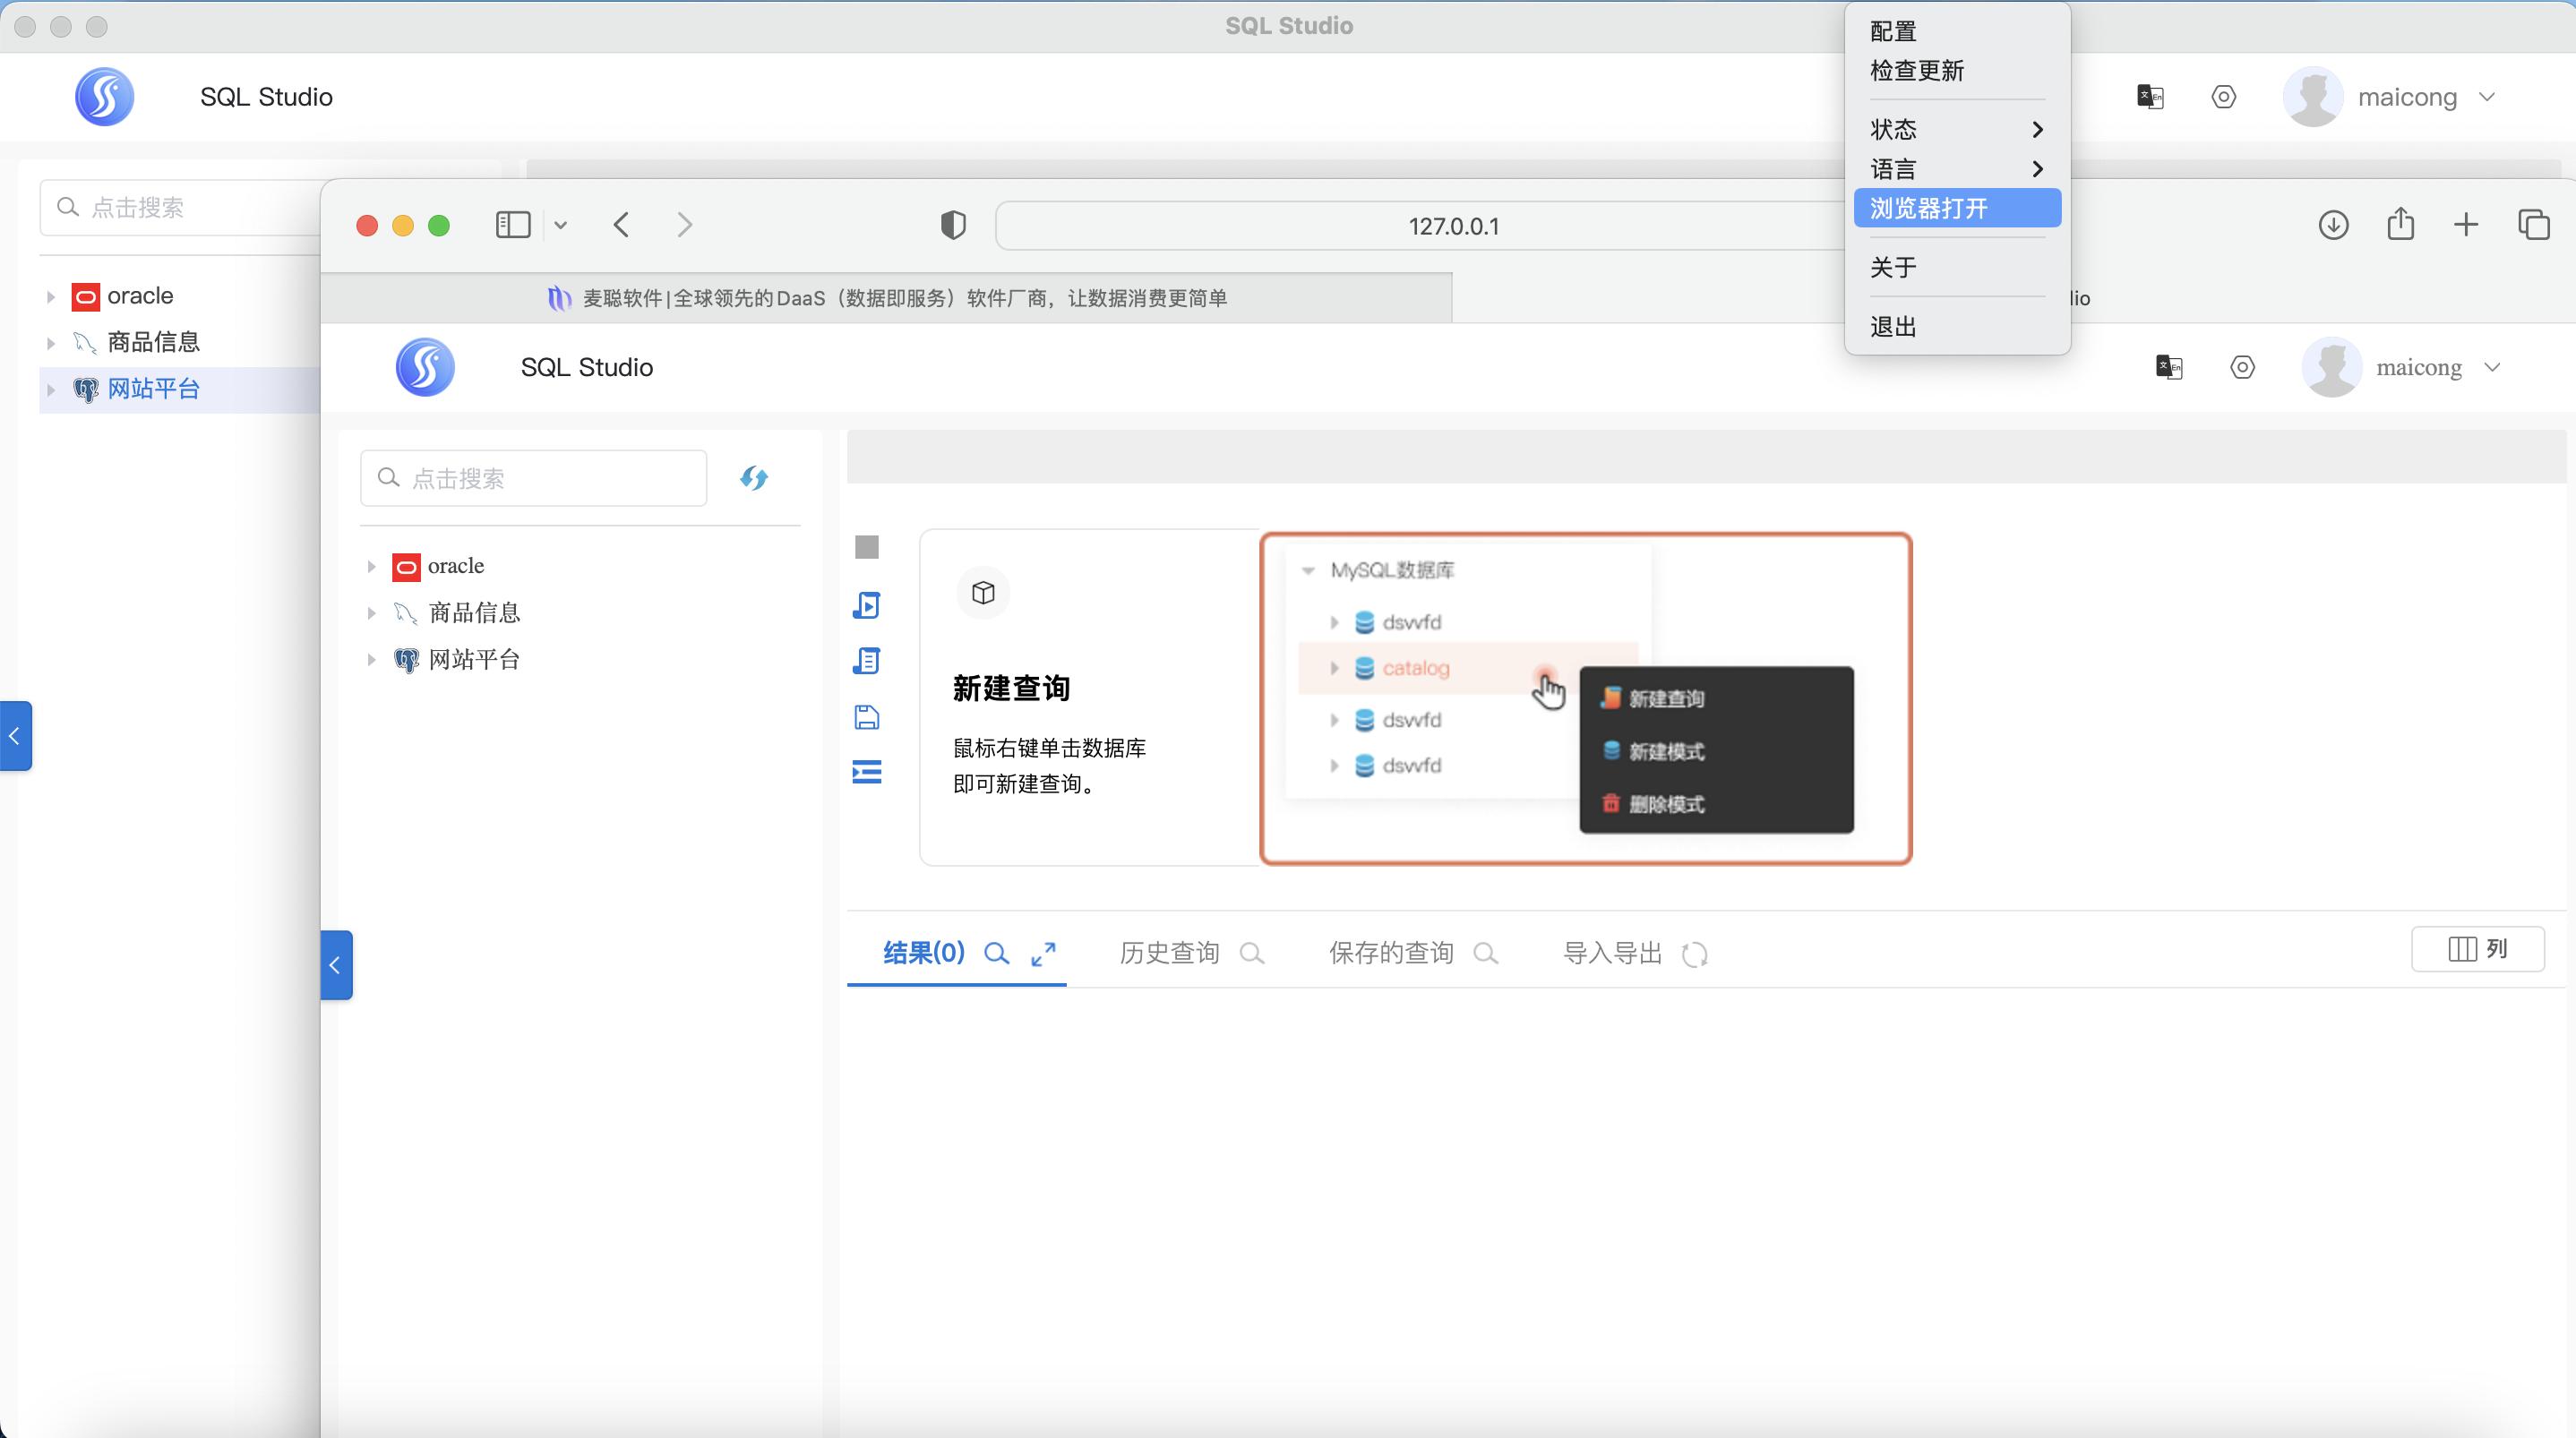The image size is (2576, 1438).
Task: Collapse the left panel with the chevron arrow
Action: click(x=336, y=965)
